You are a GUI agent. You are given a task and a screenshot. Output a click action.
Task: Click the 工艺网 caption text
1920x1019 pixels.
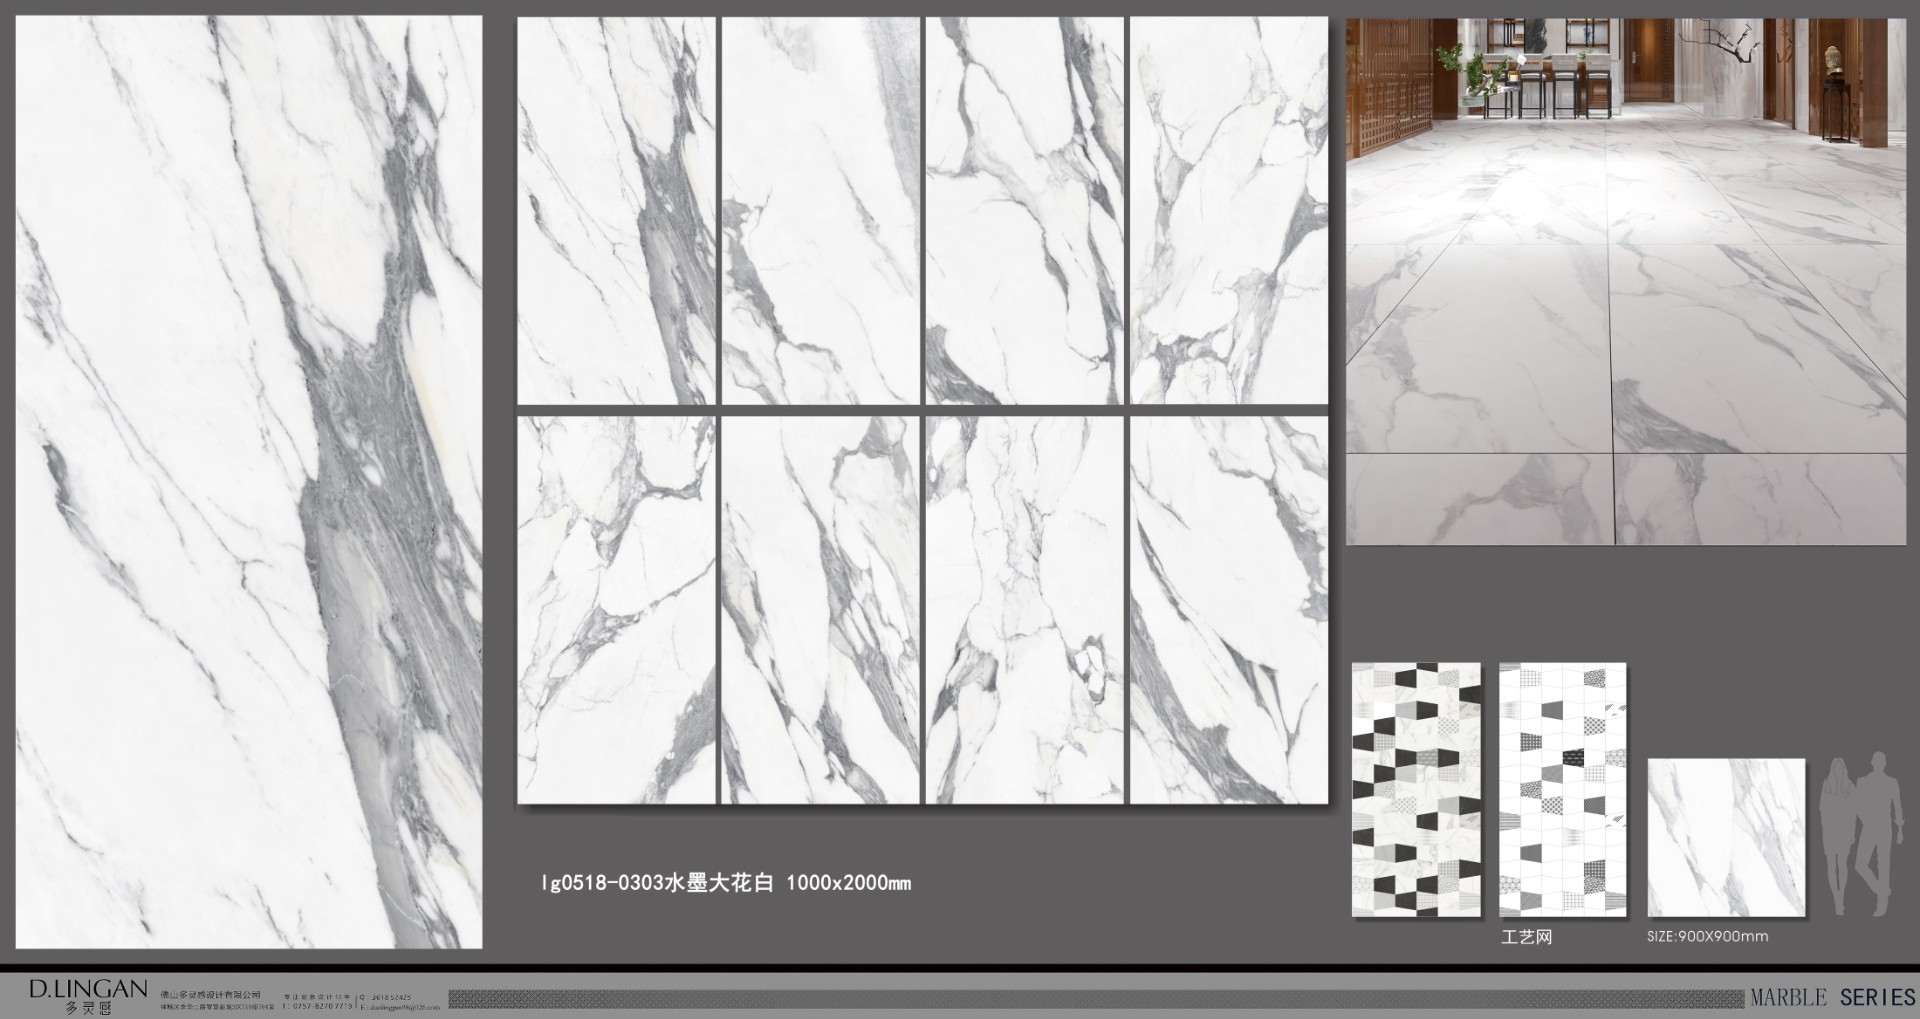coord(1526,937)
